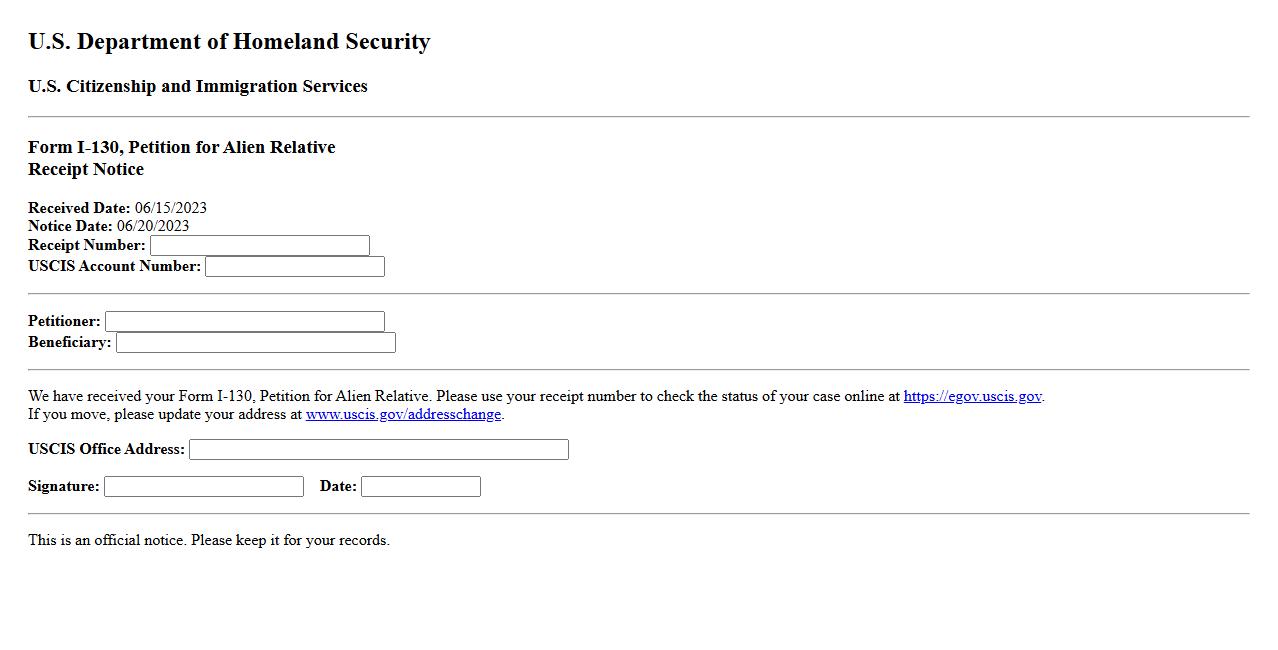1278x650 pixels.
Task: Focus the Signature text box
Action: point(204,487)
